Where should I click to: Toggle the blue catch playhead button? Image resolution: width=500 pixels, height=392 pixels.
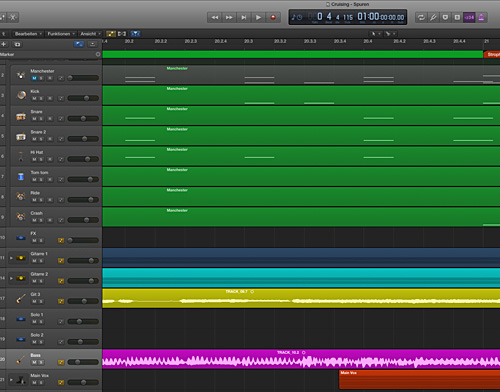(135, 34)
